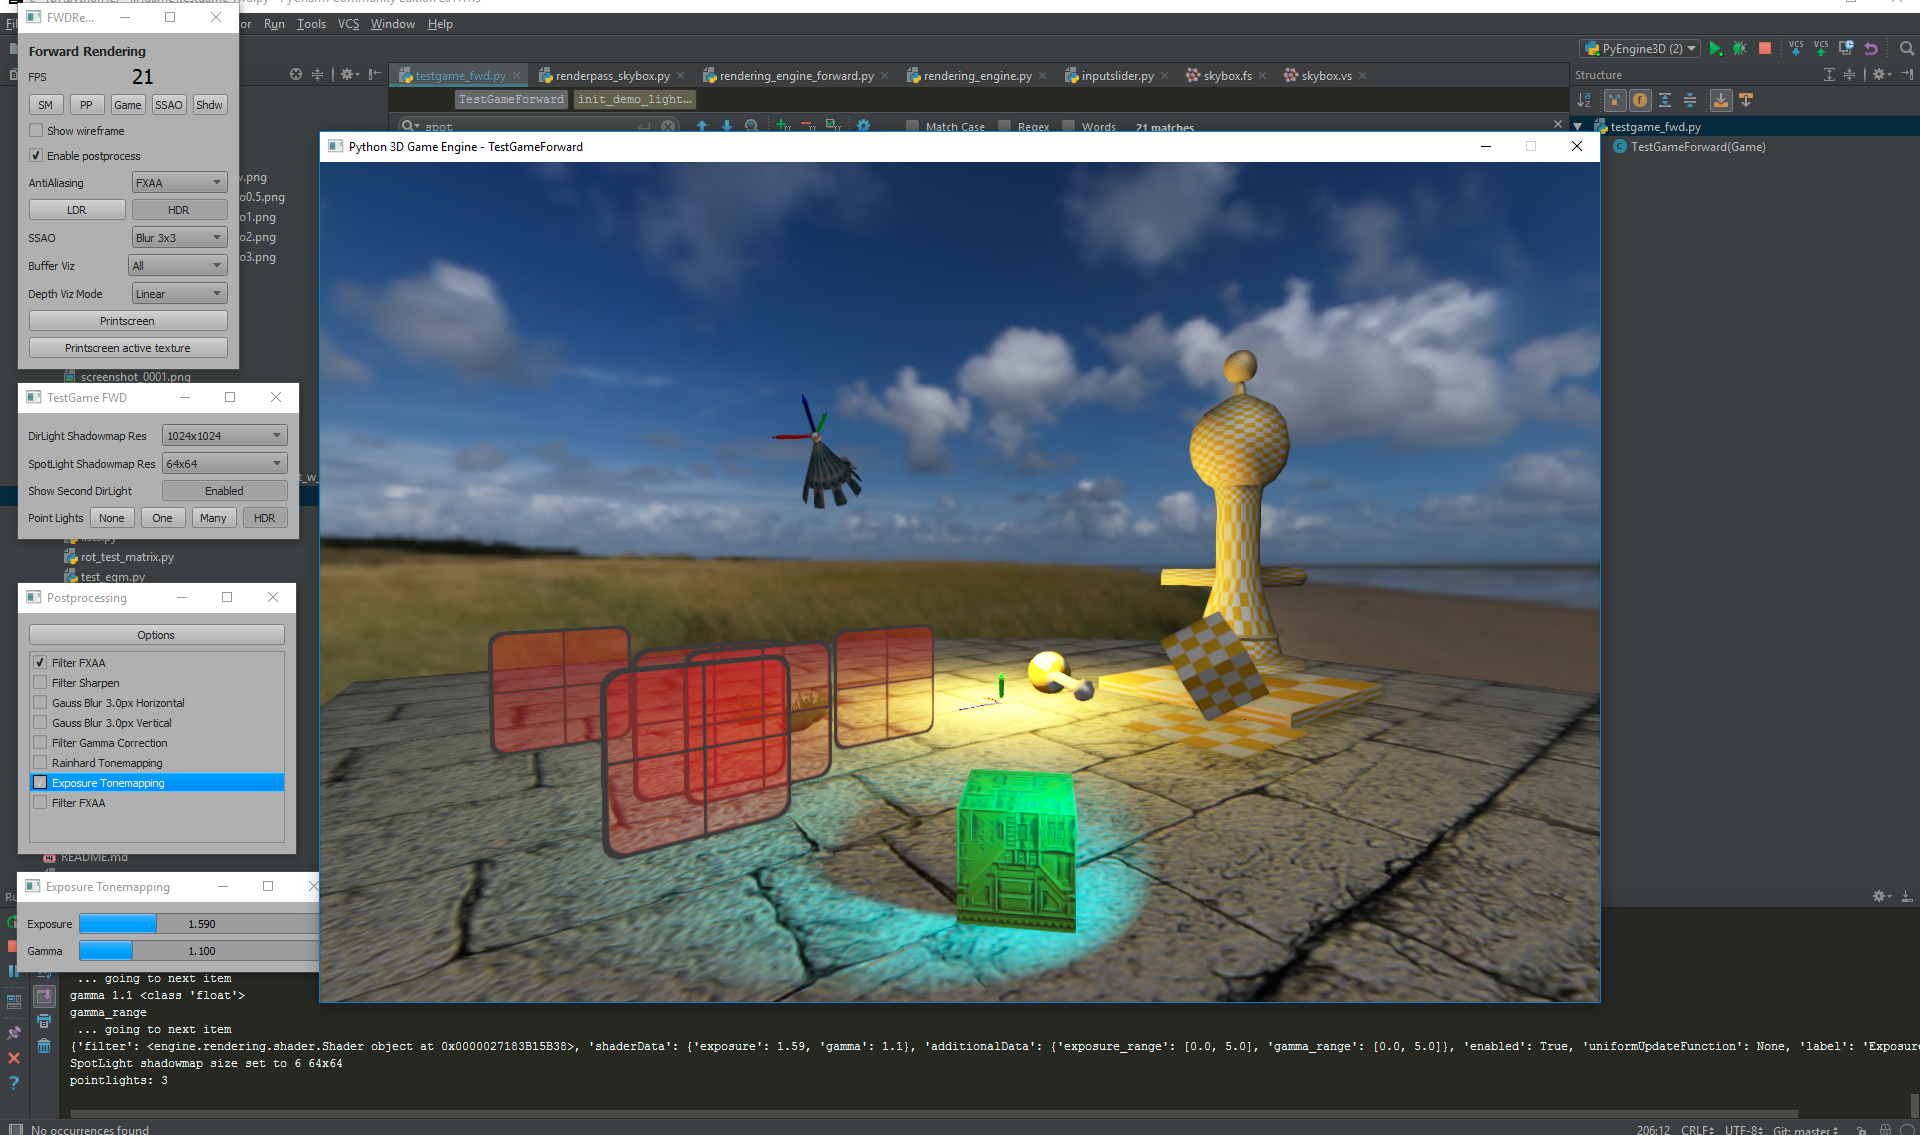Click Autoscroll to Source in the Structure toolbar
Viewport: 1920px width, 1135px height.
[x=1721, y=100]
